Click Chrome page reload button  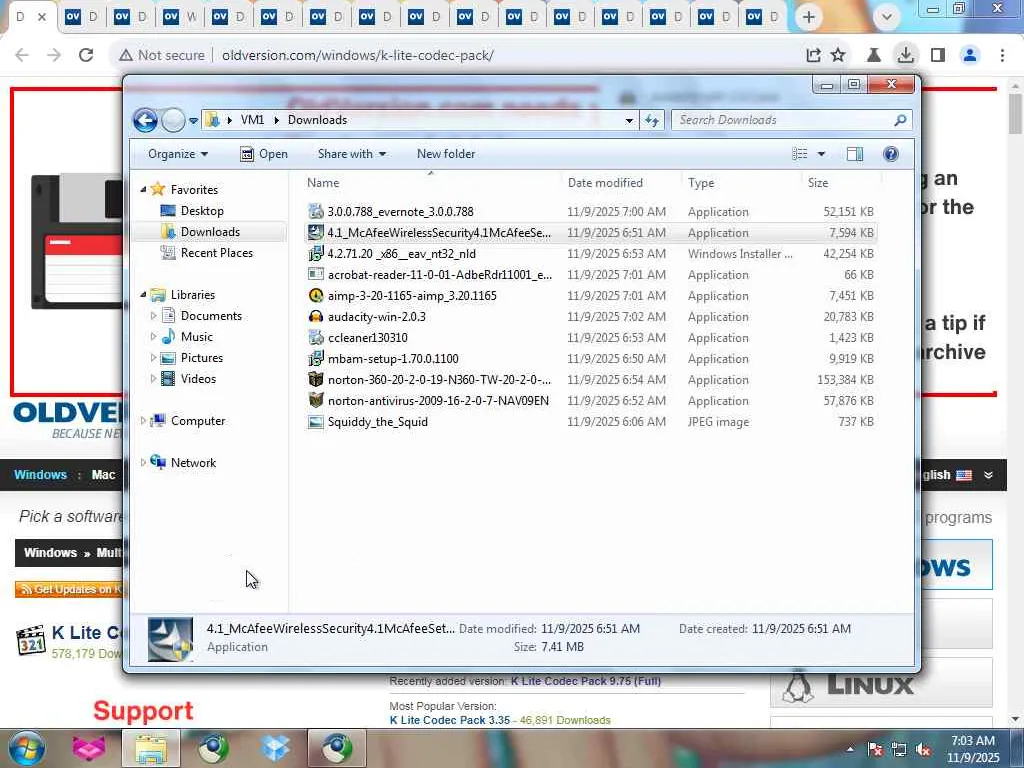click(x=86, y=55)
